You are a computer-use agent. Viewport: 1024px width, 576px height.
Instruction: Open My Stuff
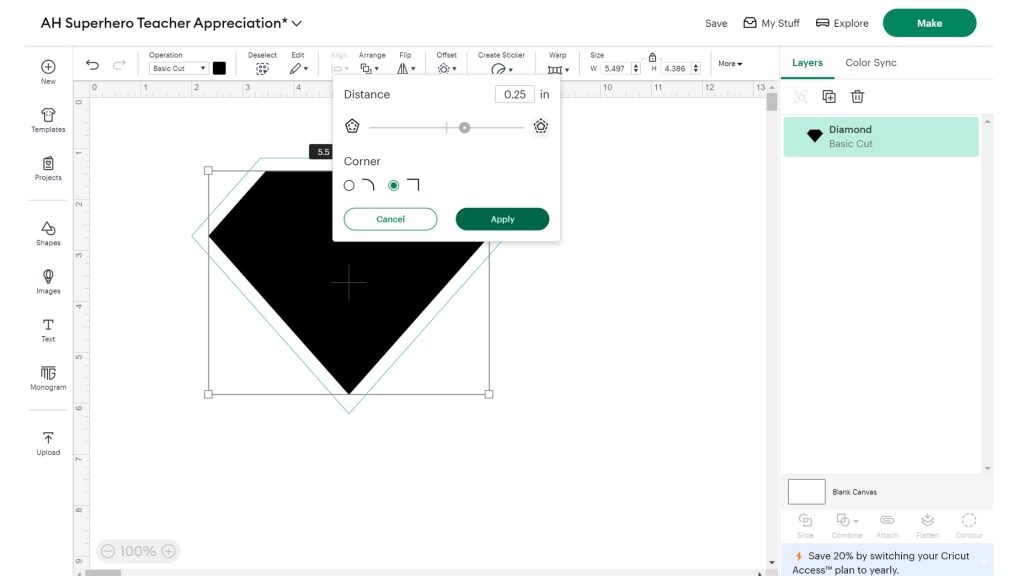pos(771,23)
